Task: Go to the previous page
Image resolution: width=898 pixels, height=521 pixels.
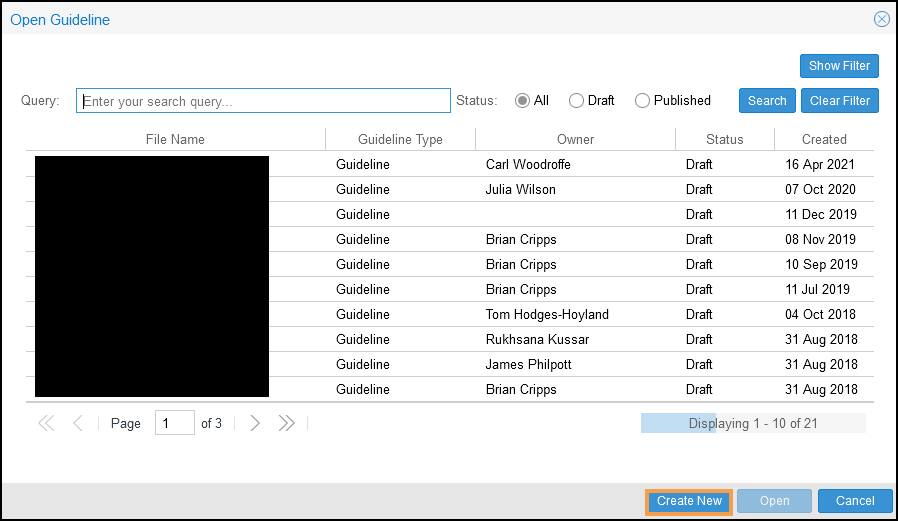Action: pos(78,423)
